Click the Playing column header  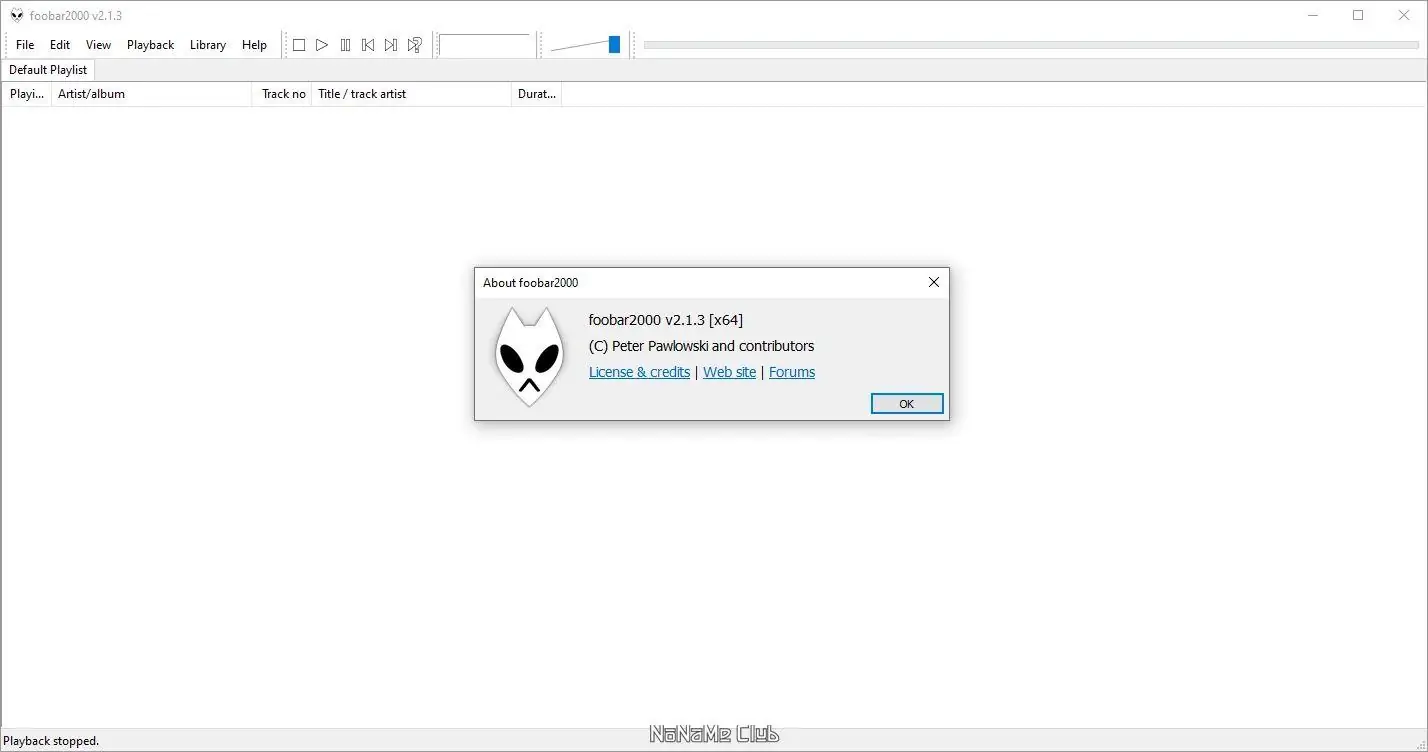tap(27, 94)
